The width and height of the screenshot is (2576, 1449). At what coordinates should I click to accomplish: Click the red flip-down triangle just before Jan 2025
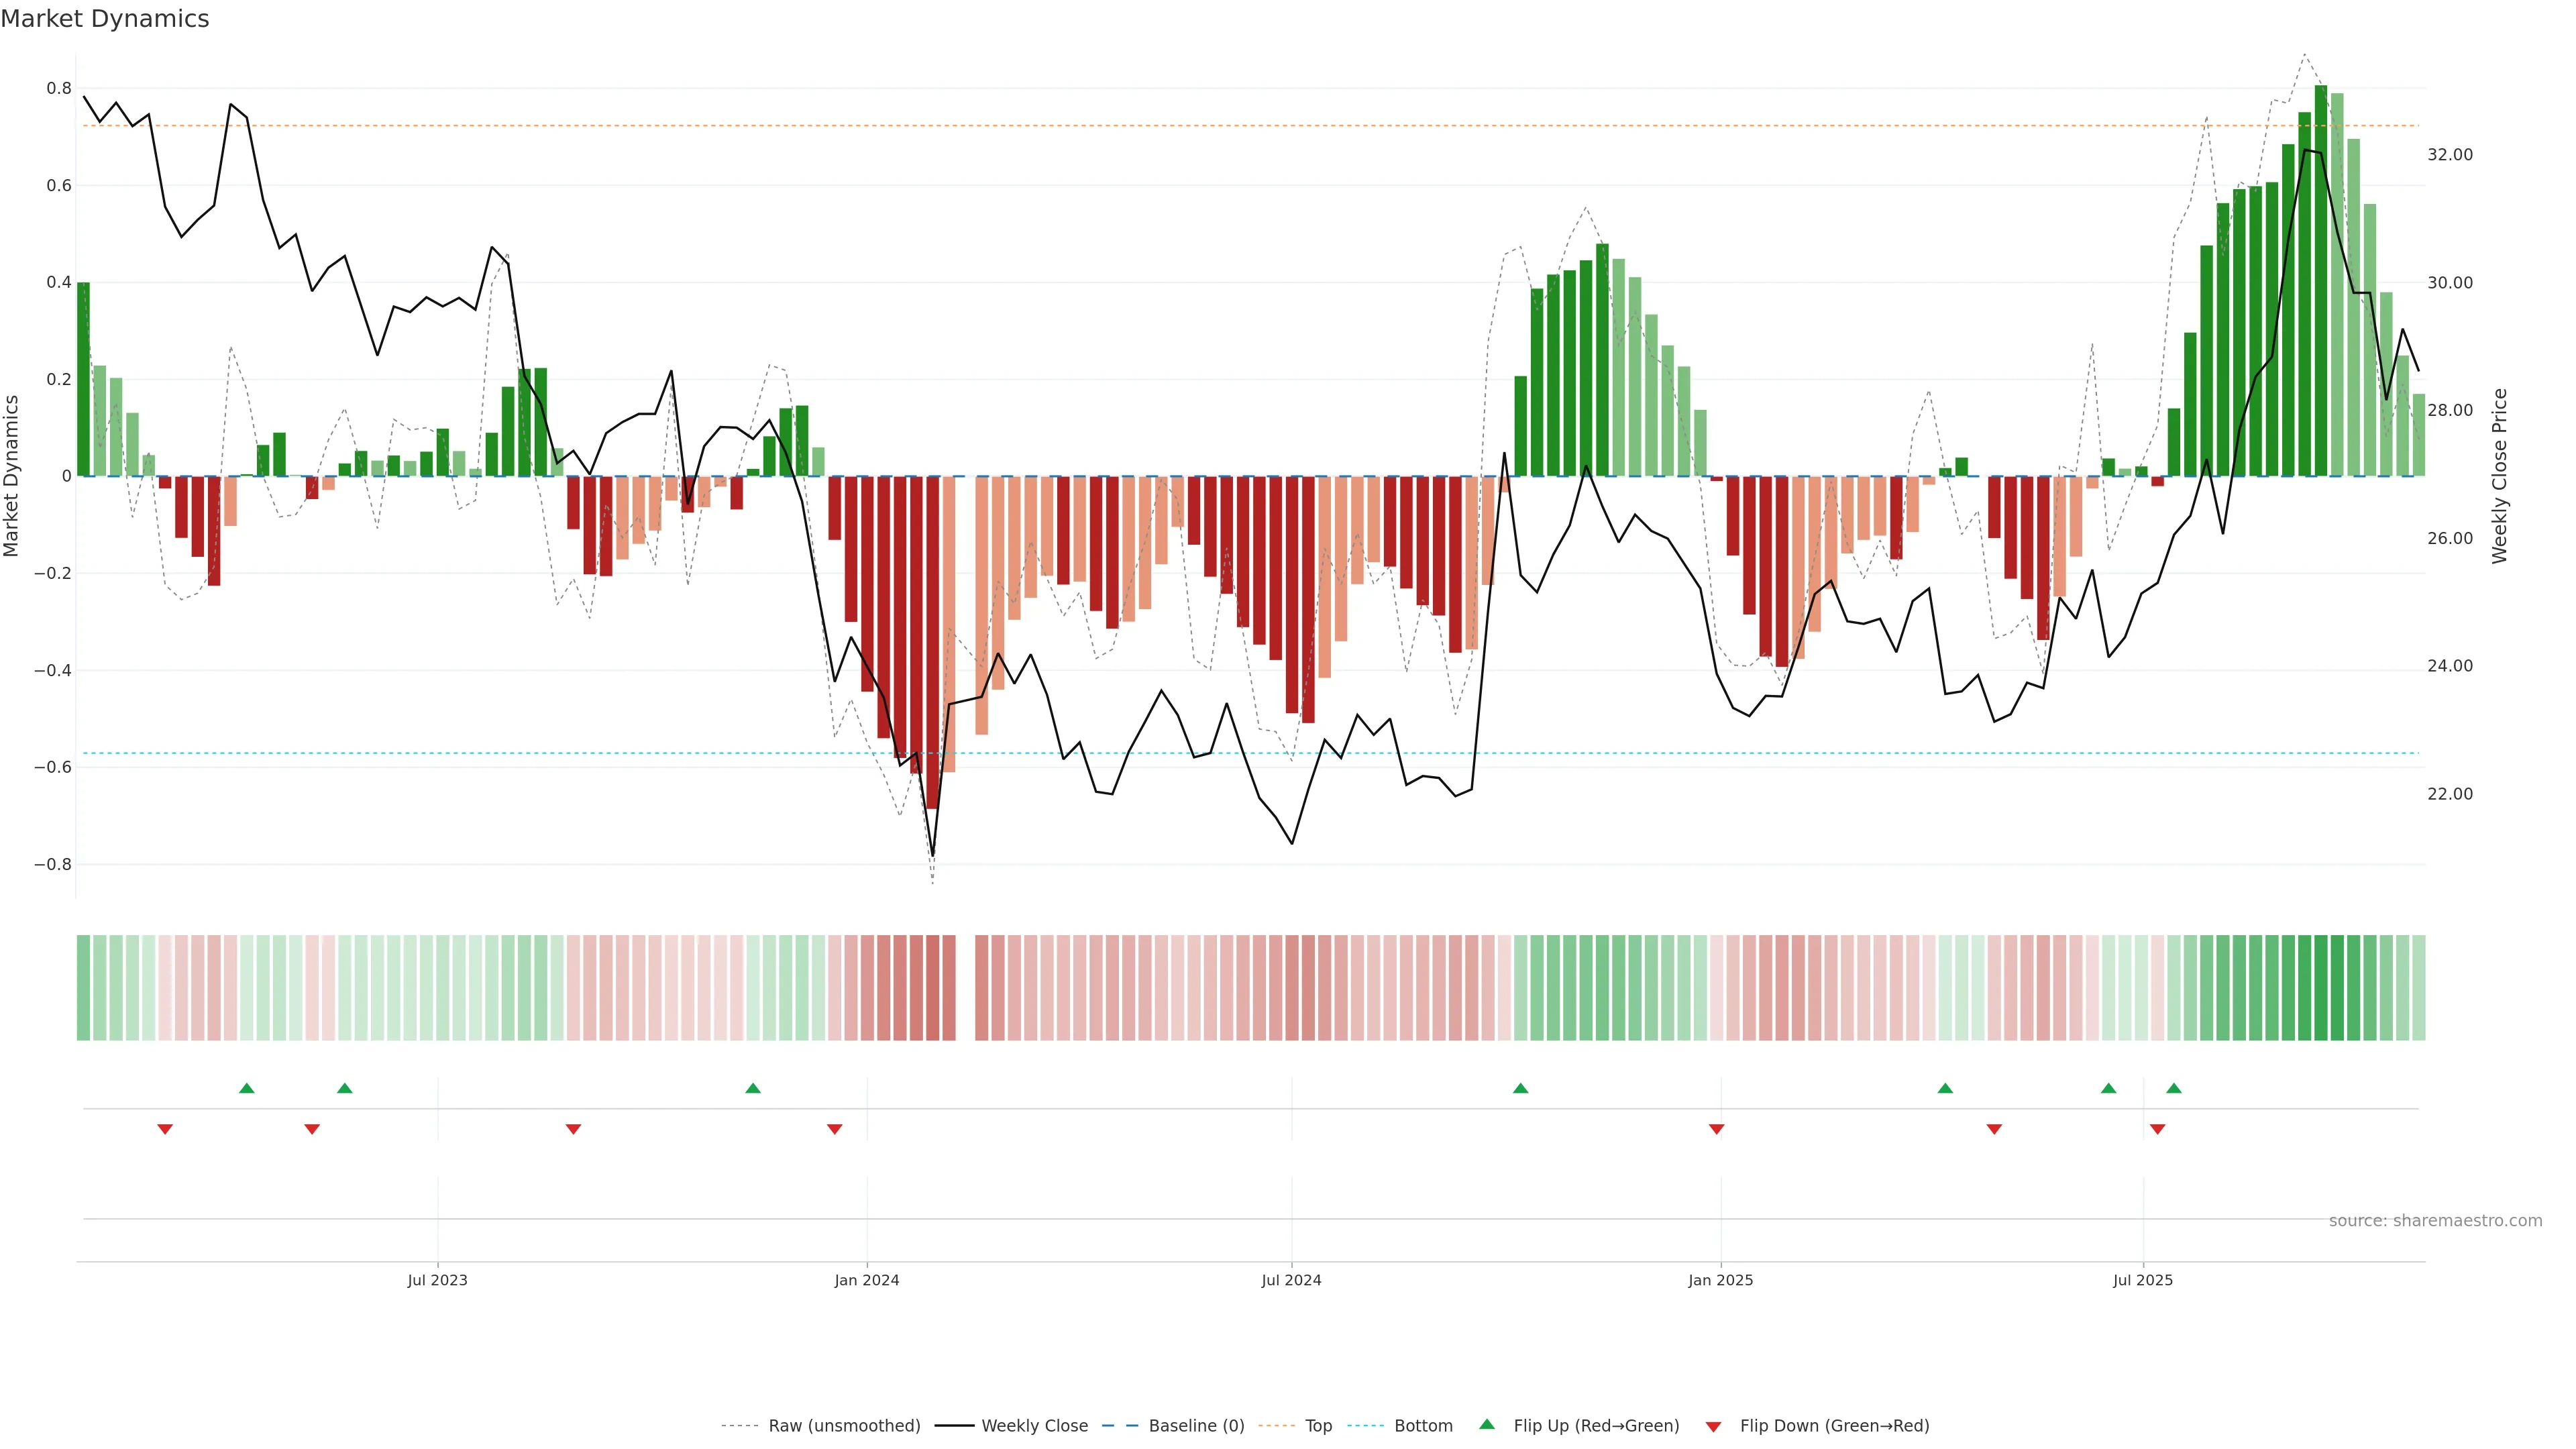point(1716,1129)
